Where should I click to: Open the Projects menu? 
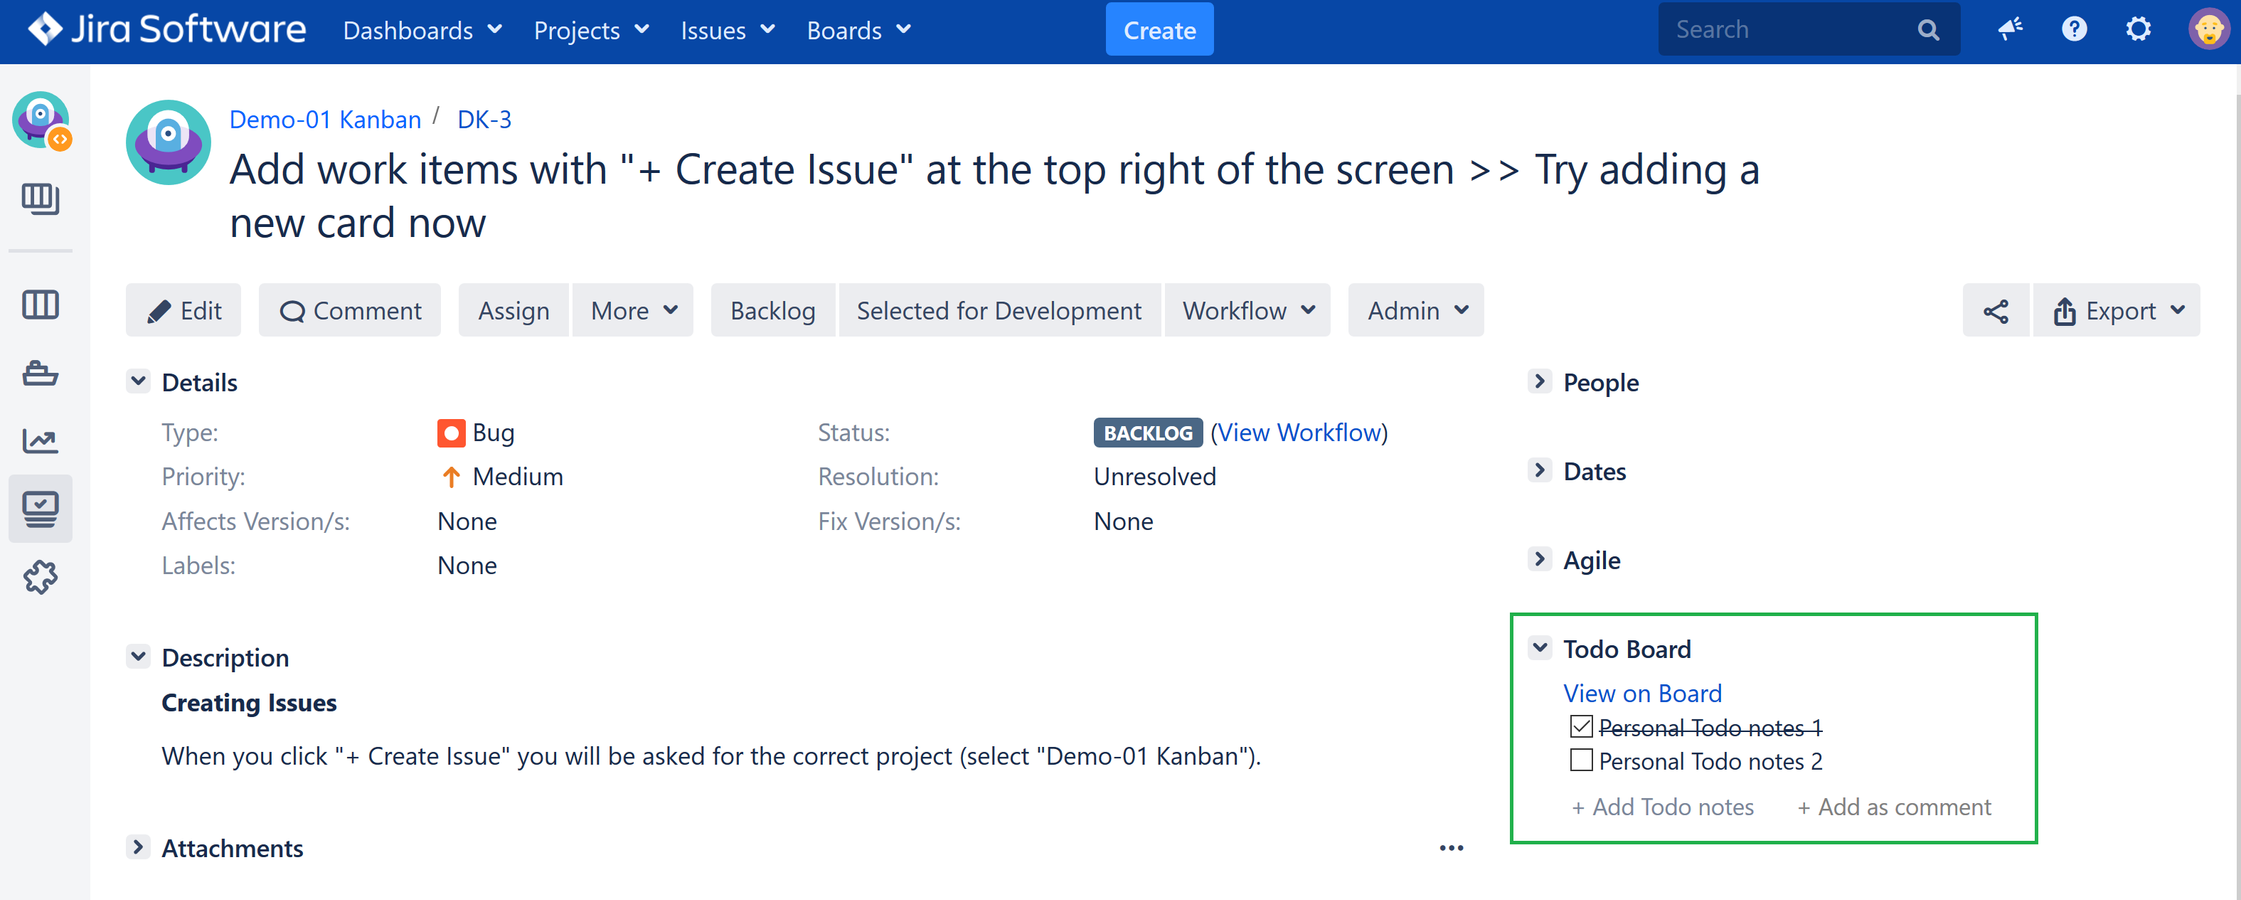click(x=591, y=30)
